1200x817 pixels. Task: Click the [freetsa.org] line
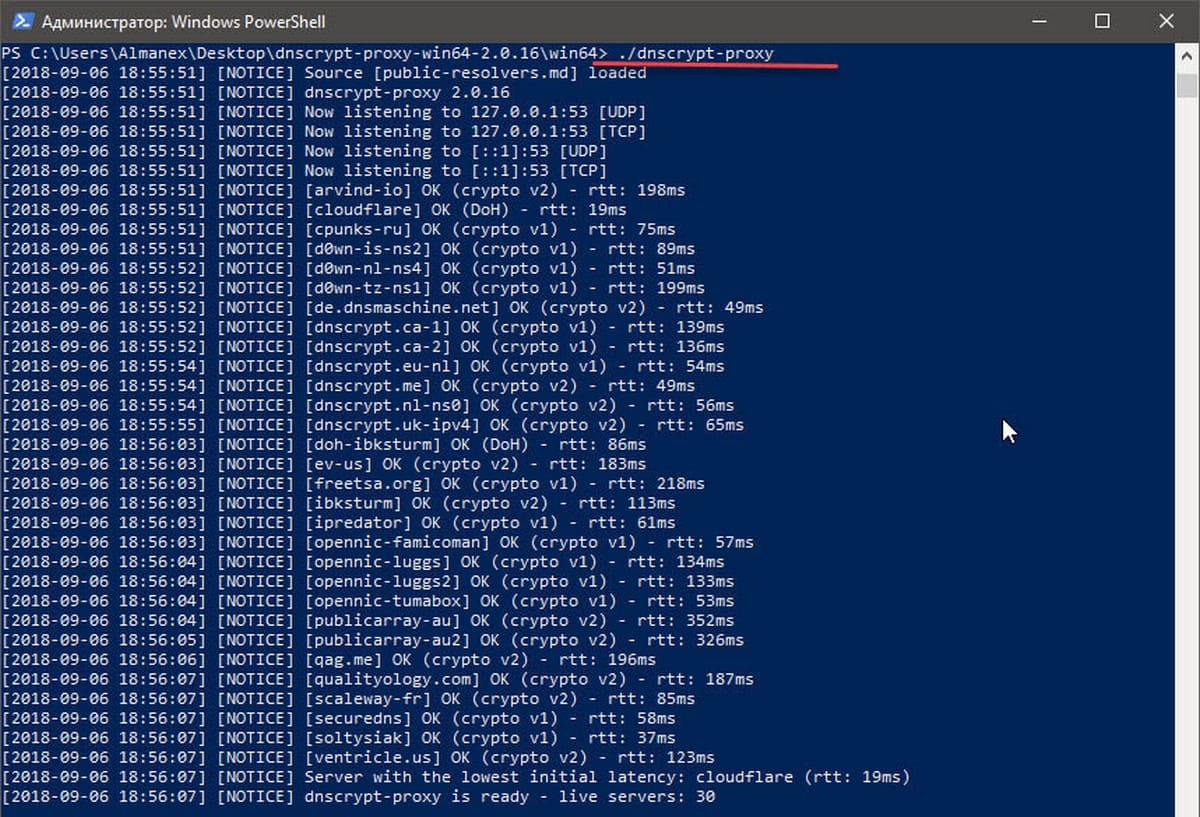pyautogui.click(x=353, y=483)
